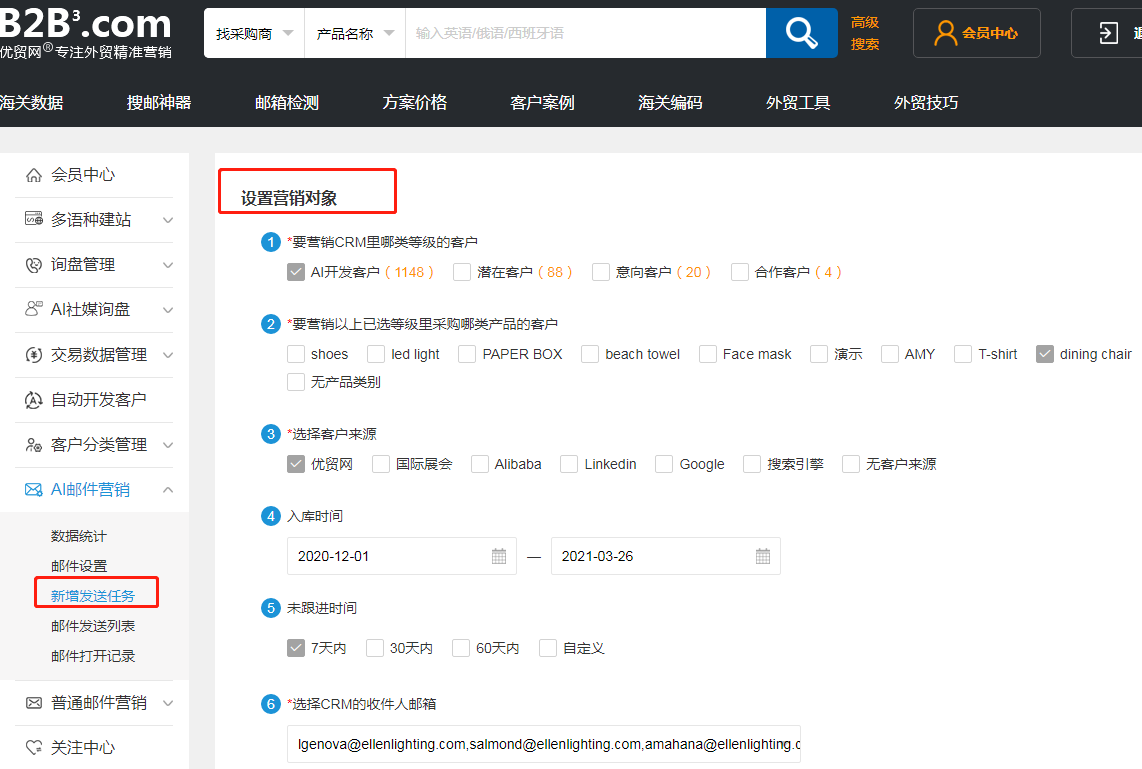Click the icon beside 自动开发客户
1142x769 pixels.
coord(34,400)
